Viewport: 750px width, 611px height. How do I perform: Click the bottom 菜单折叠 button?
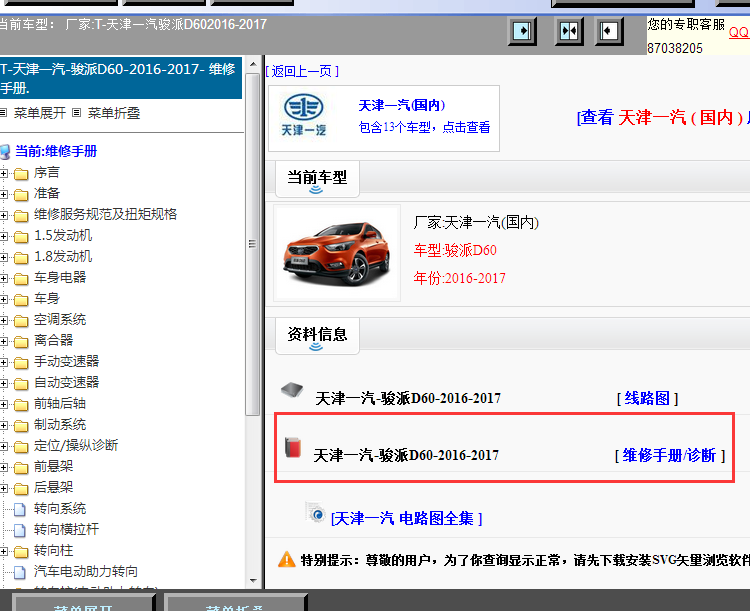[x=235, y=602]
